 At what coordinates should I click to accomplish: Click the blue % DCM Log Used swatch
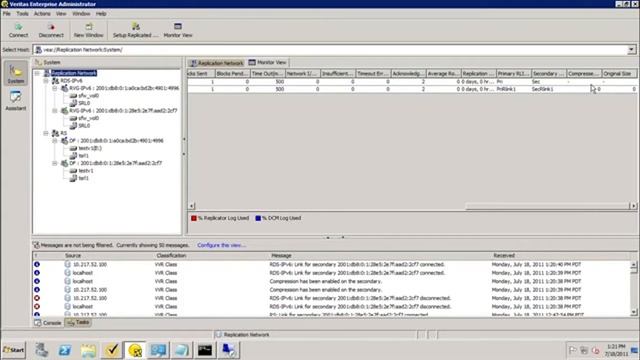click(258, 218)
